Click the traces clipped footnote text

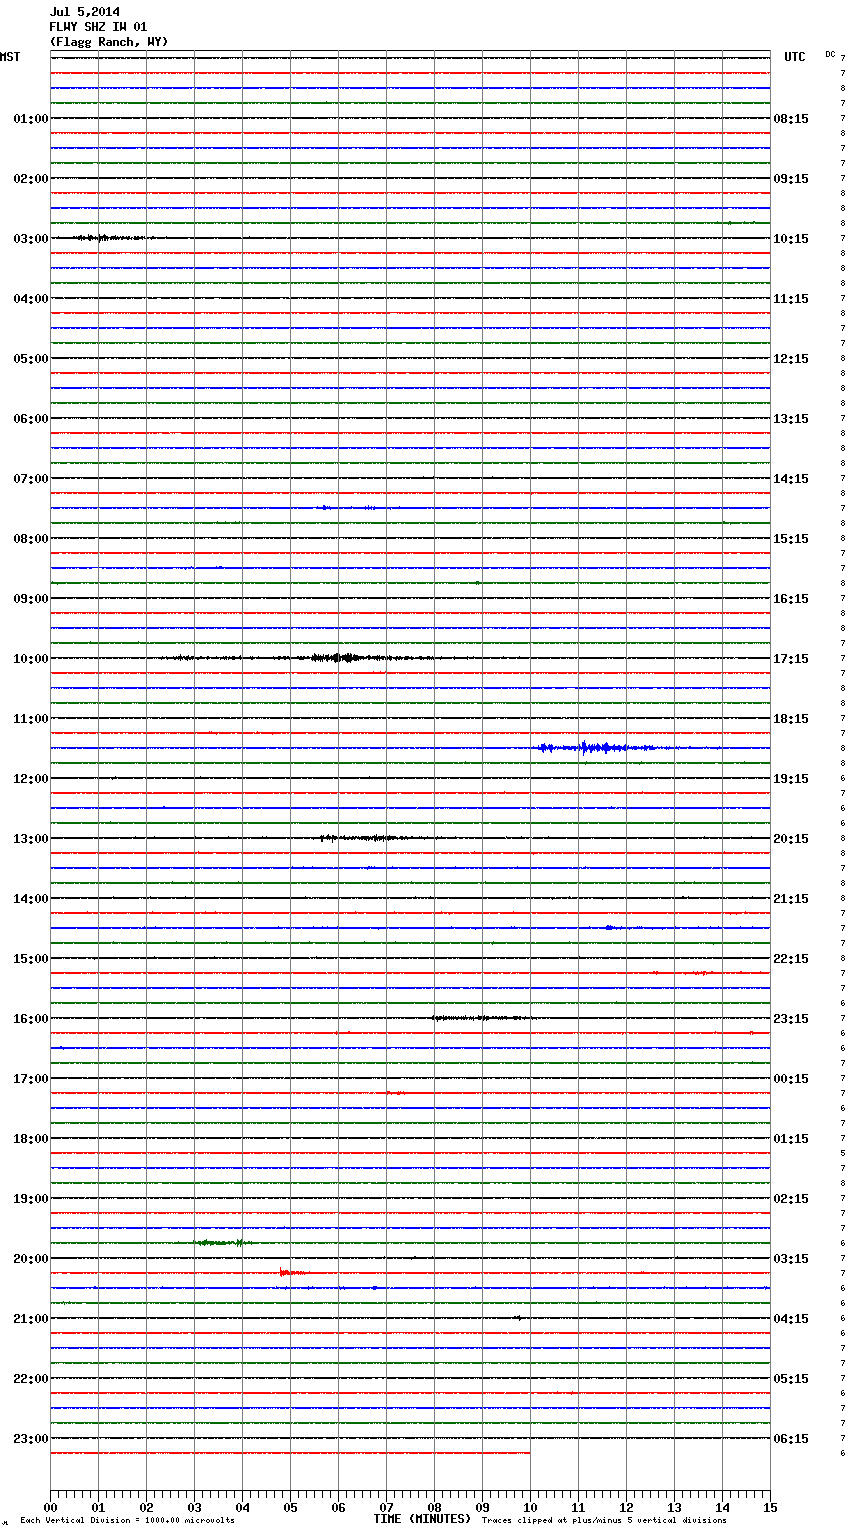tap(604, 1521)
